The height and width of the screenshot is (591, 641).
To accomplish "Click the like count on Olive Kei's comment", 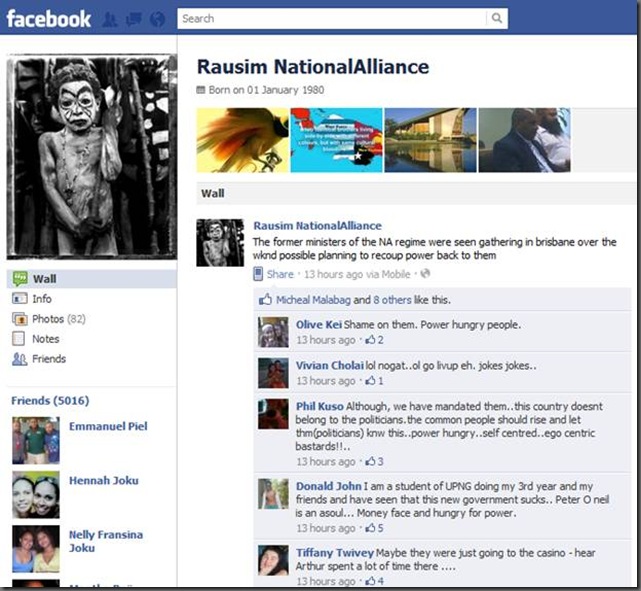I will (374, 340).
